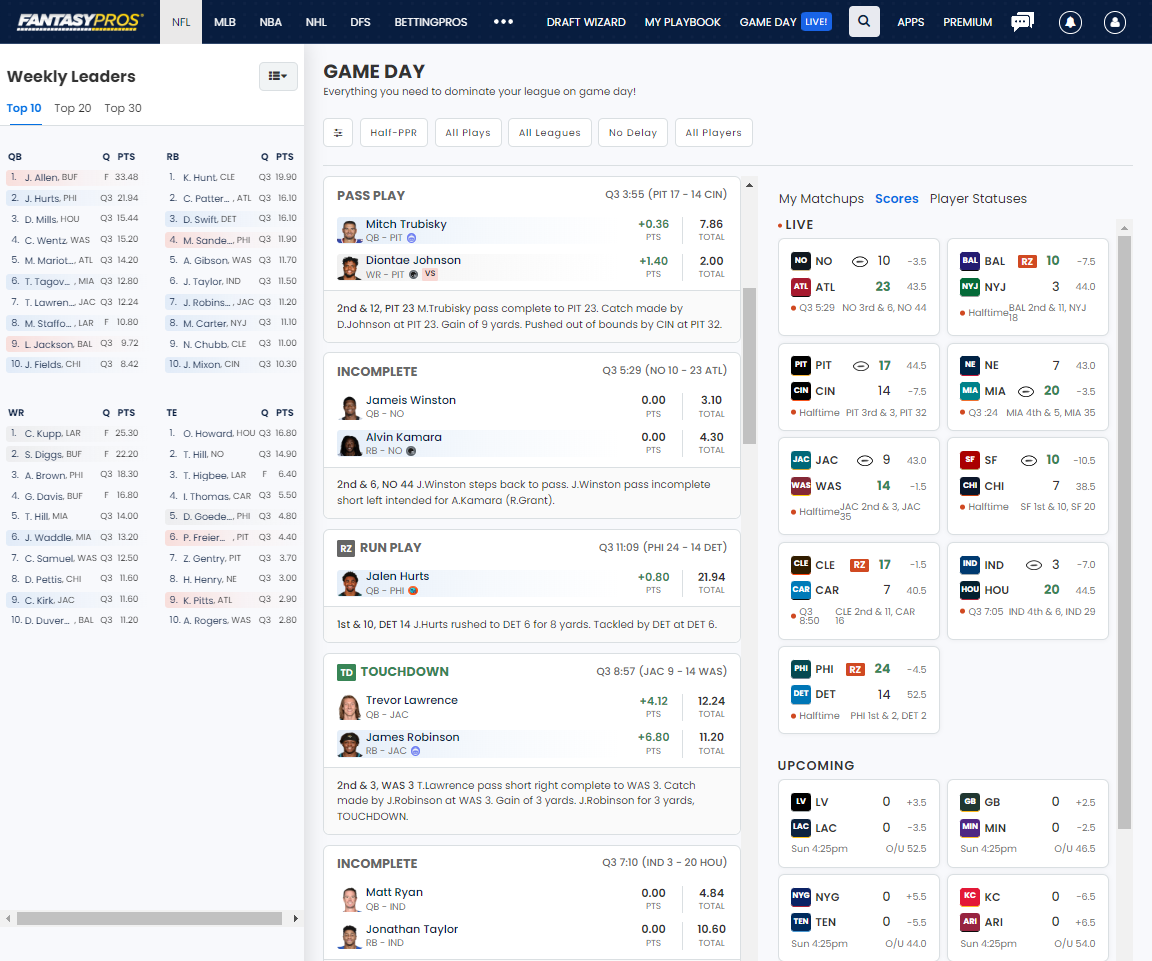Switch to Top 30 leaders tab
This screenshot has height=961, width=1152.
[x=123, y=108]
